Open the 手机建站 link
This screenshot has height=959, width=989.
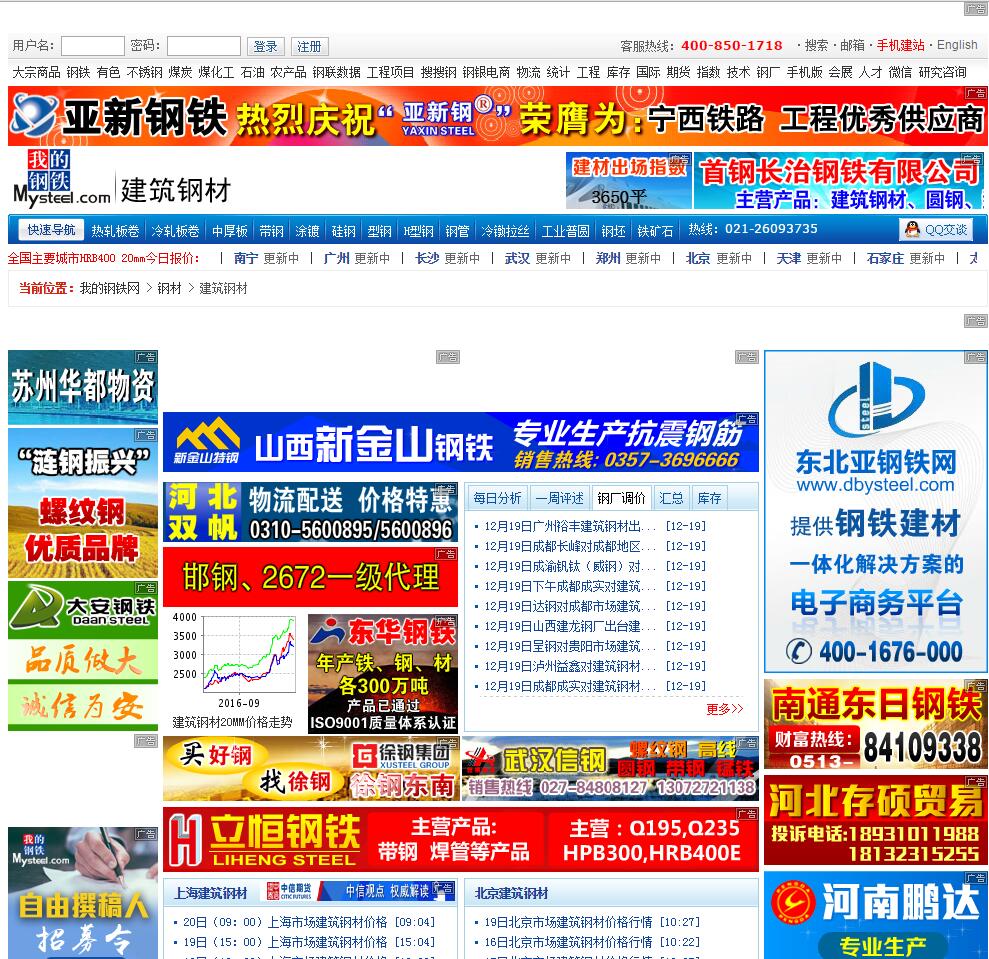900,45
